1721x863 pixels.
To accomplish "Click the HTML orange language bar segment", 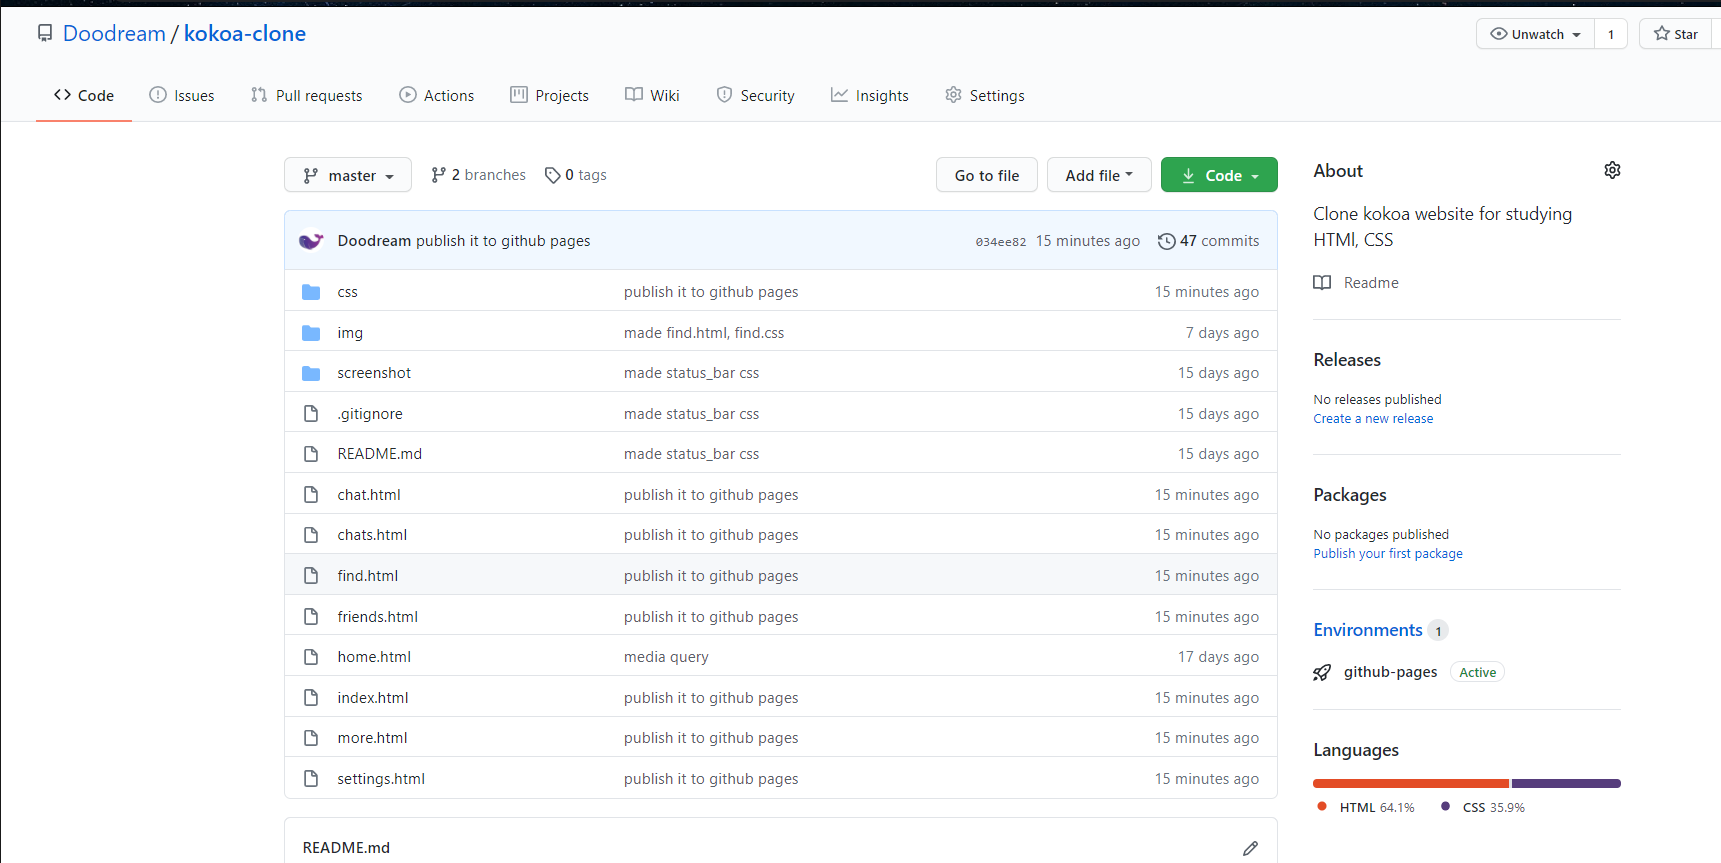I will pos(1411,784).
